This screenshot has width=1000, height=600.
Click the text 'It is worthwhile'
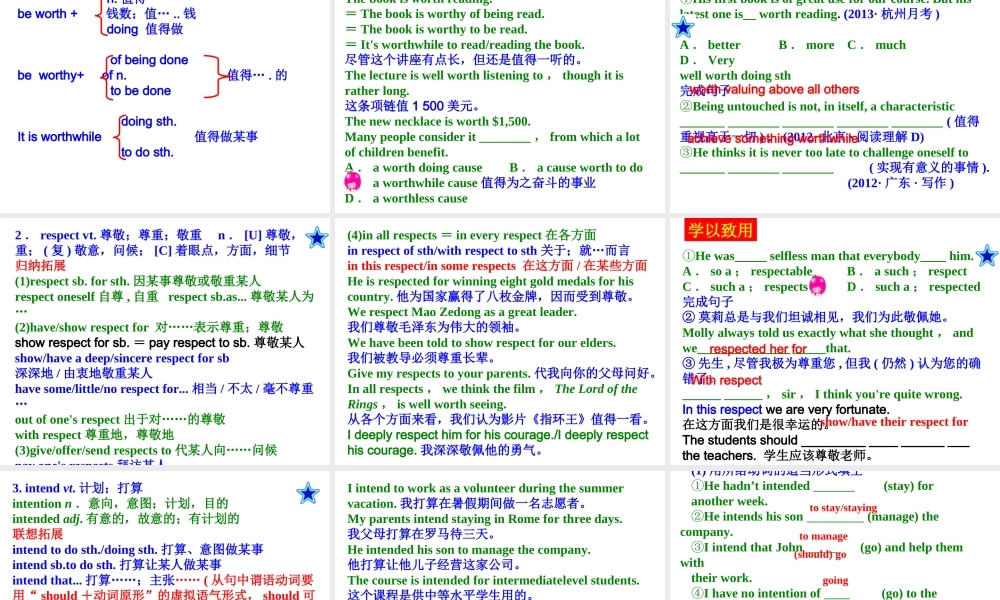59,136
